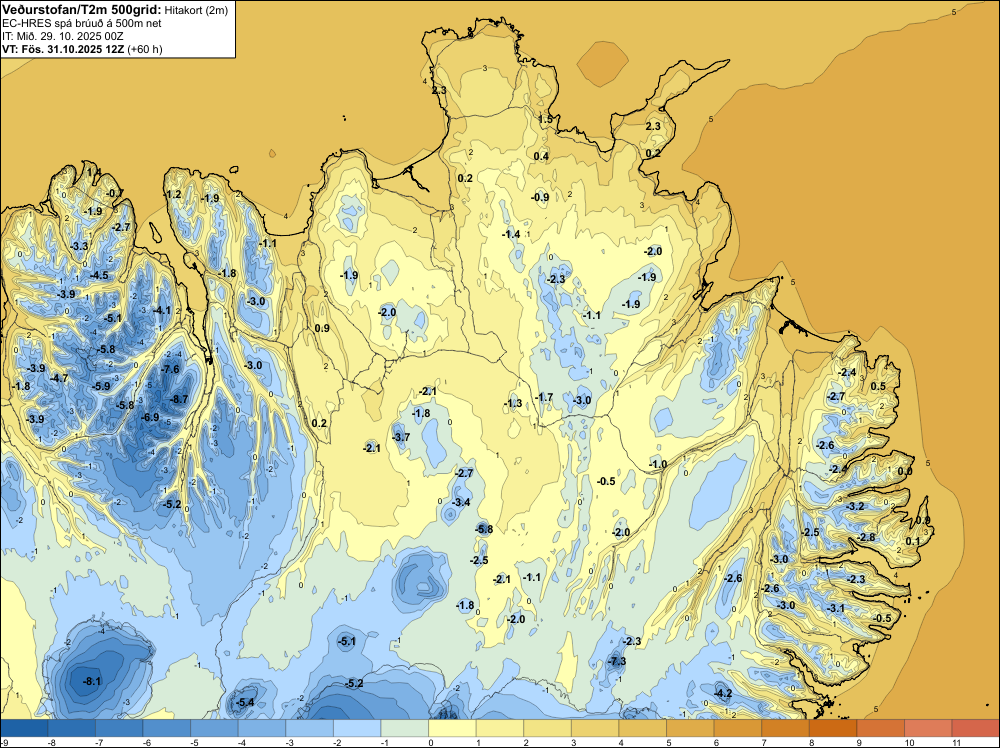Click the -1.3 temperature value
This screenshot has height=748, width=1000.
513,403
